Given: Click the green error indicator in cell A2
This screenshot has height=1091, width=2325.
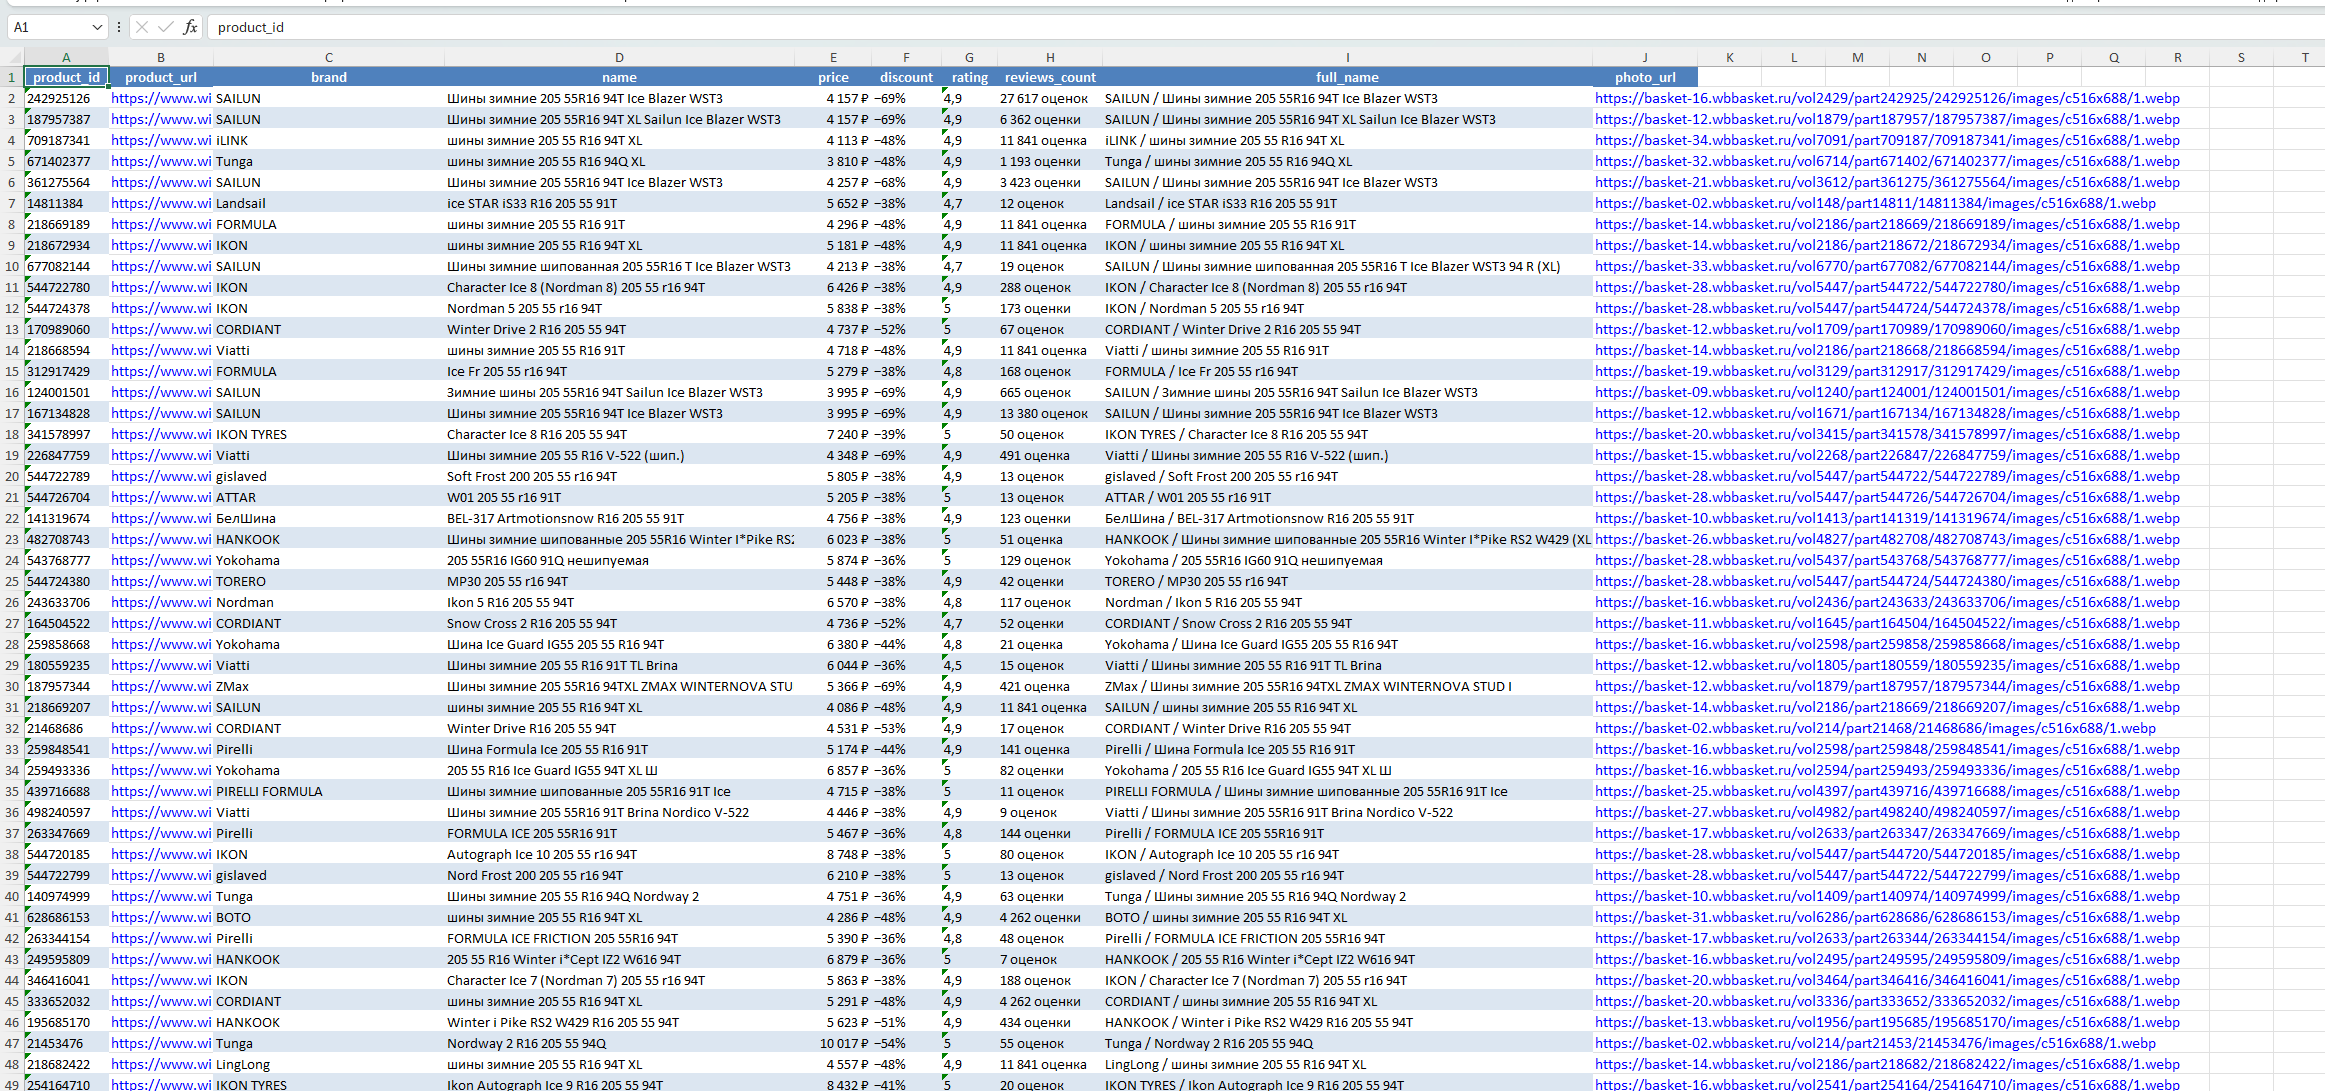Looking at the screenshot, I should pyautogui.click(x=29, y=92).
